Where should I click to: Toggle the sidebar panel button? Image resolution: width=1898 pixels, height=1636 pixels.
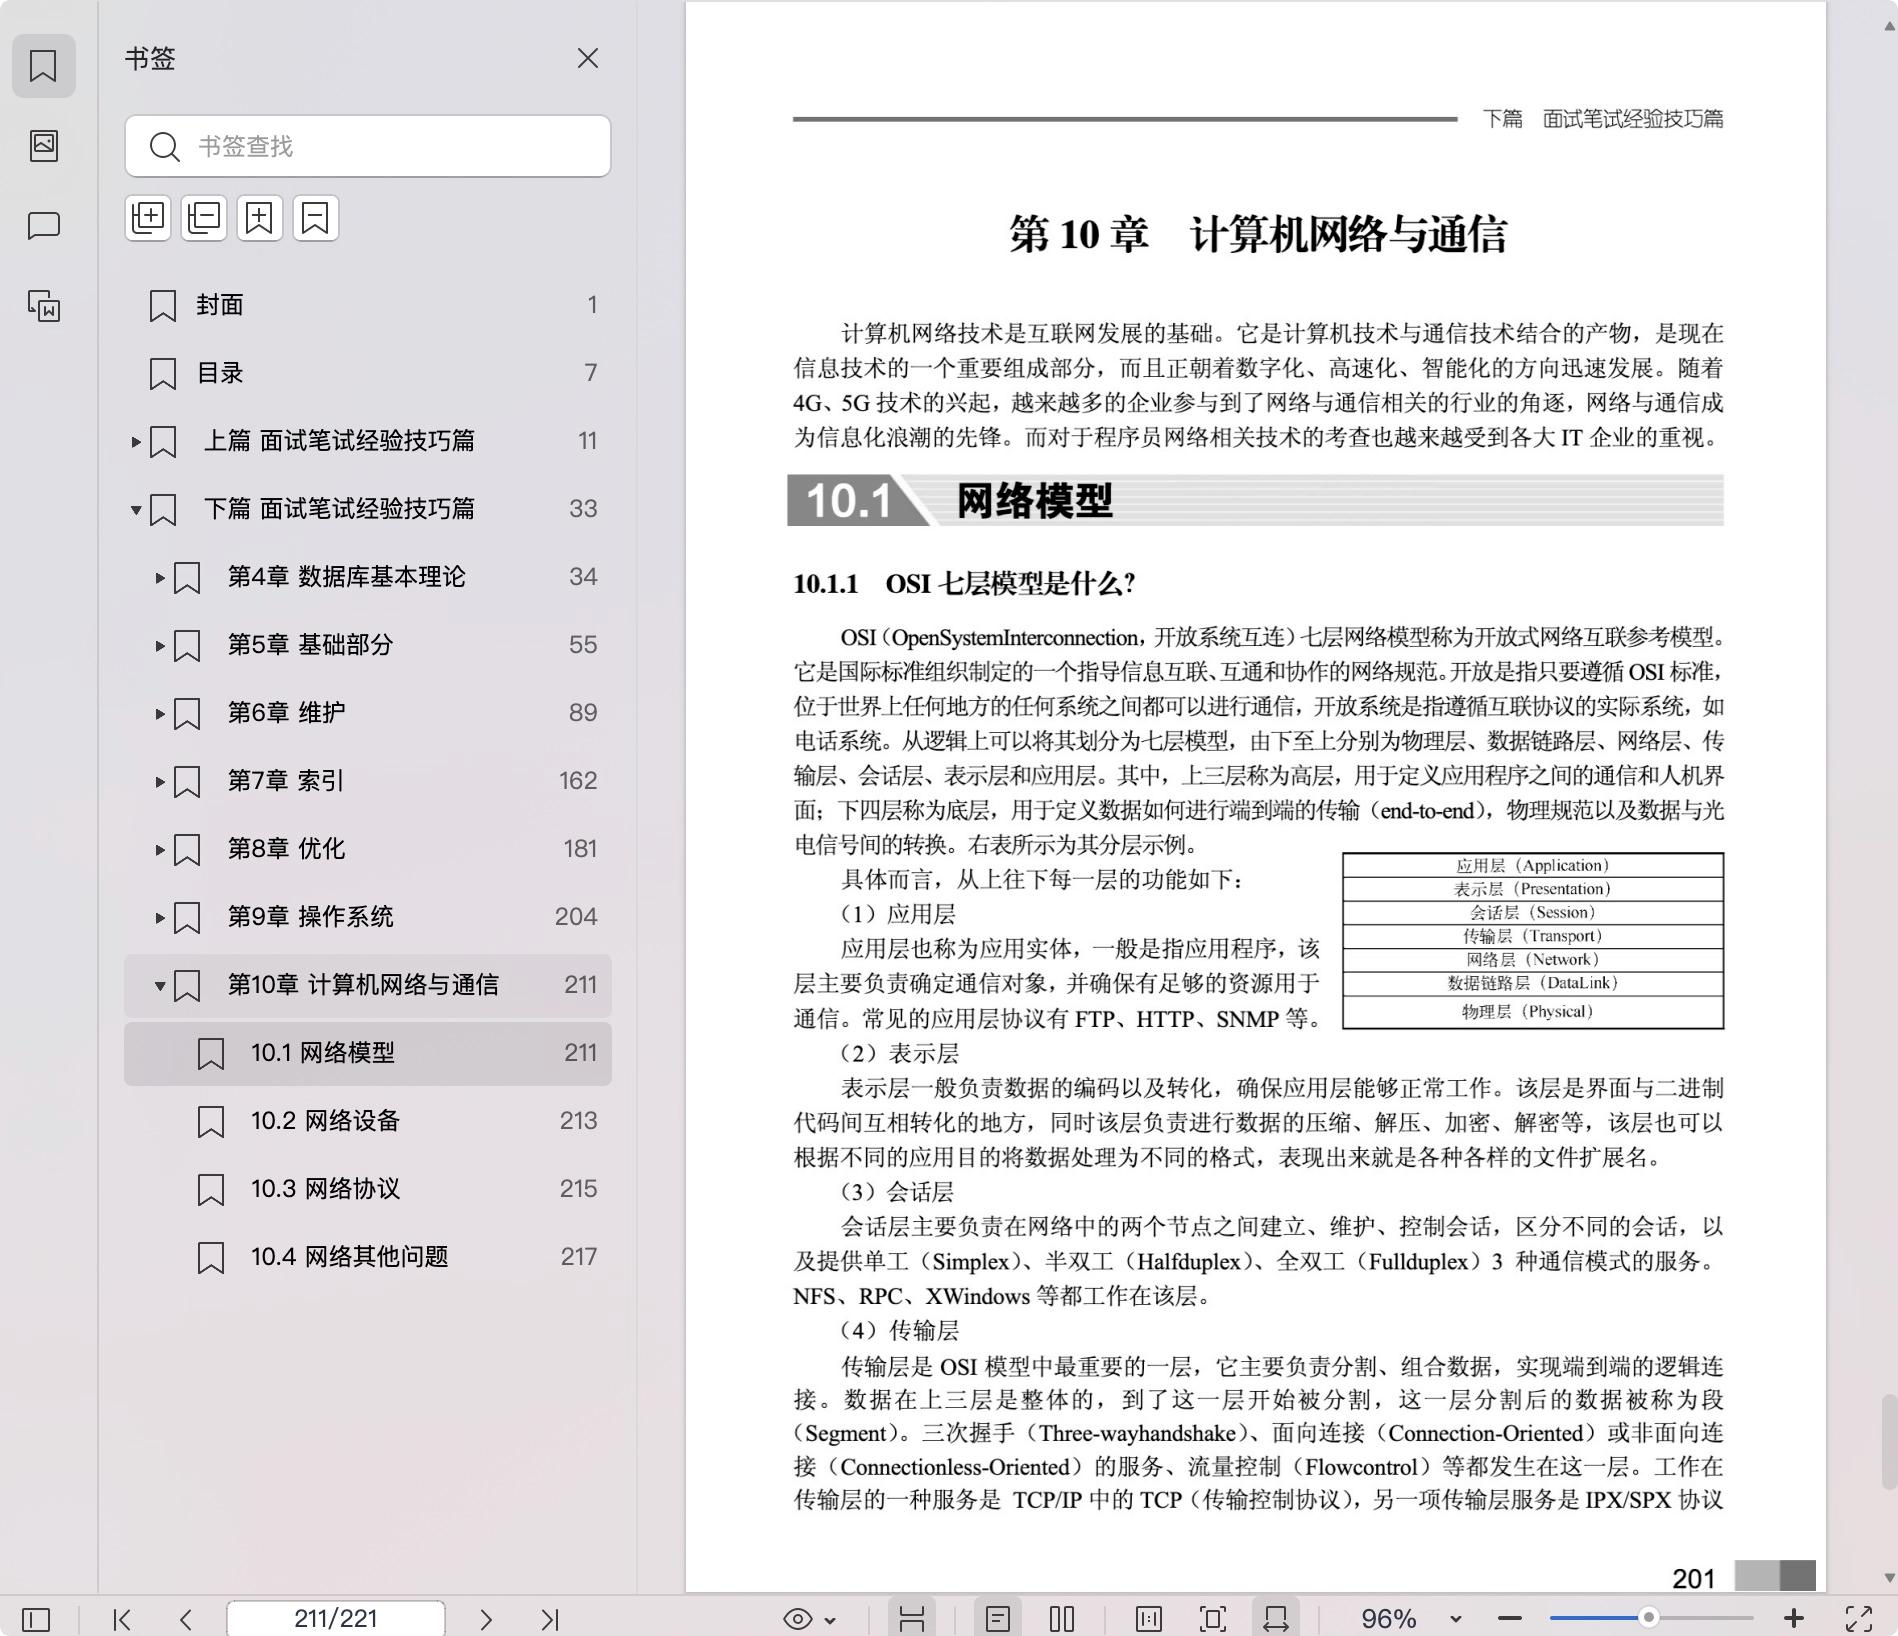click(x=36, y=1619)
